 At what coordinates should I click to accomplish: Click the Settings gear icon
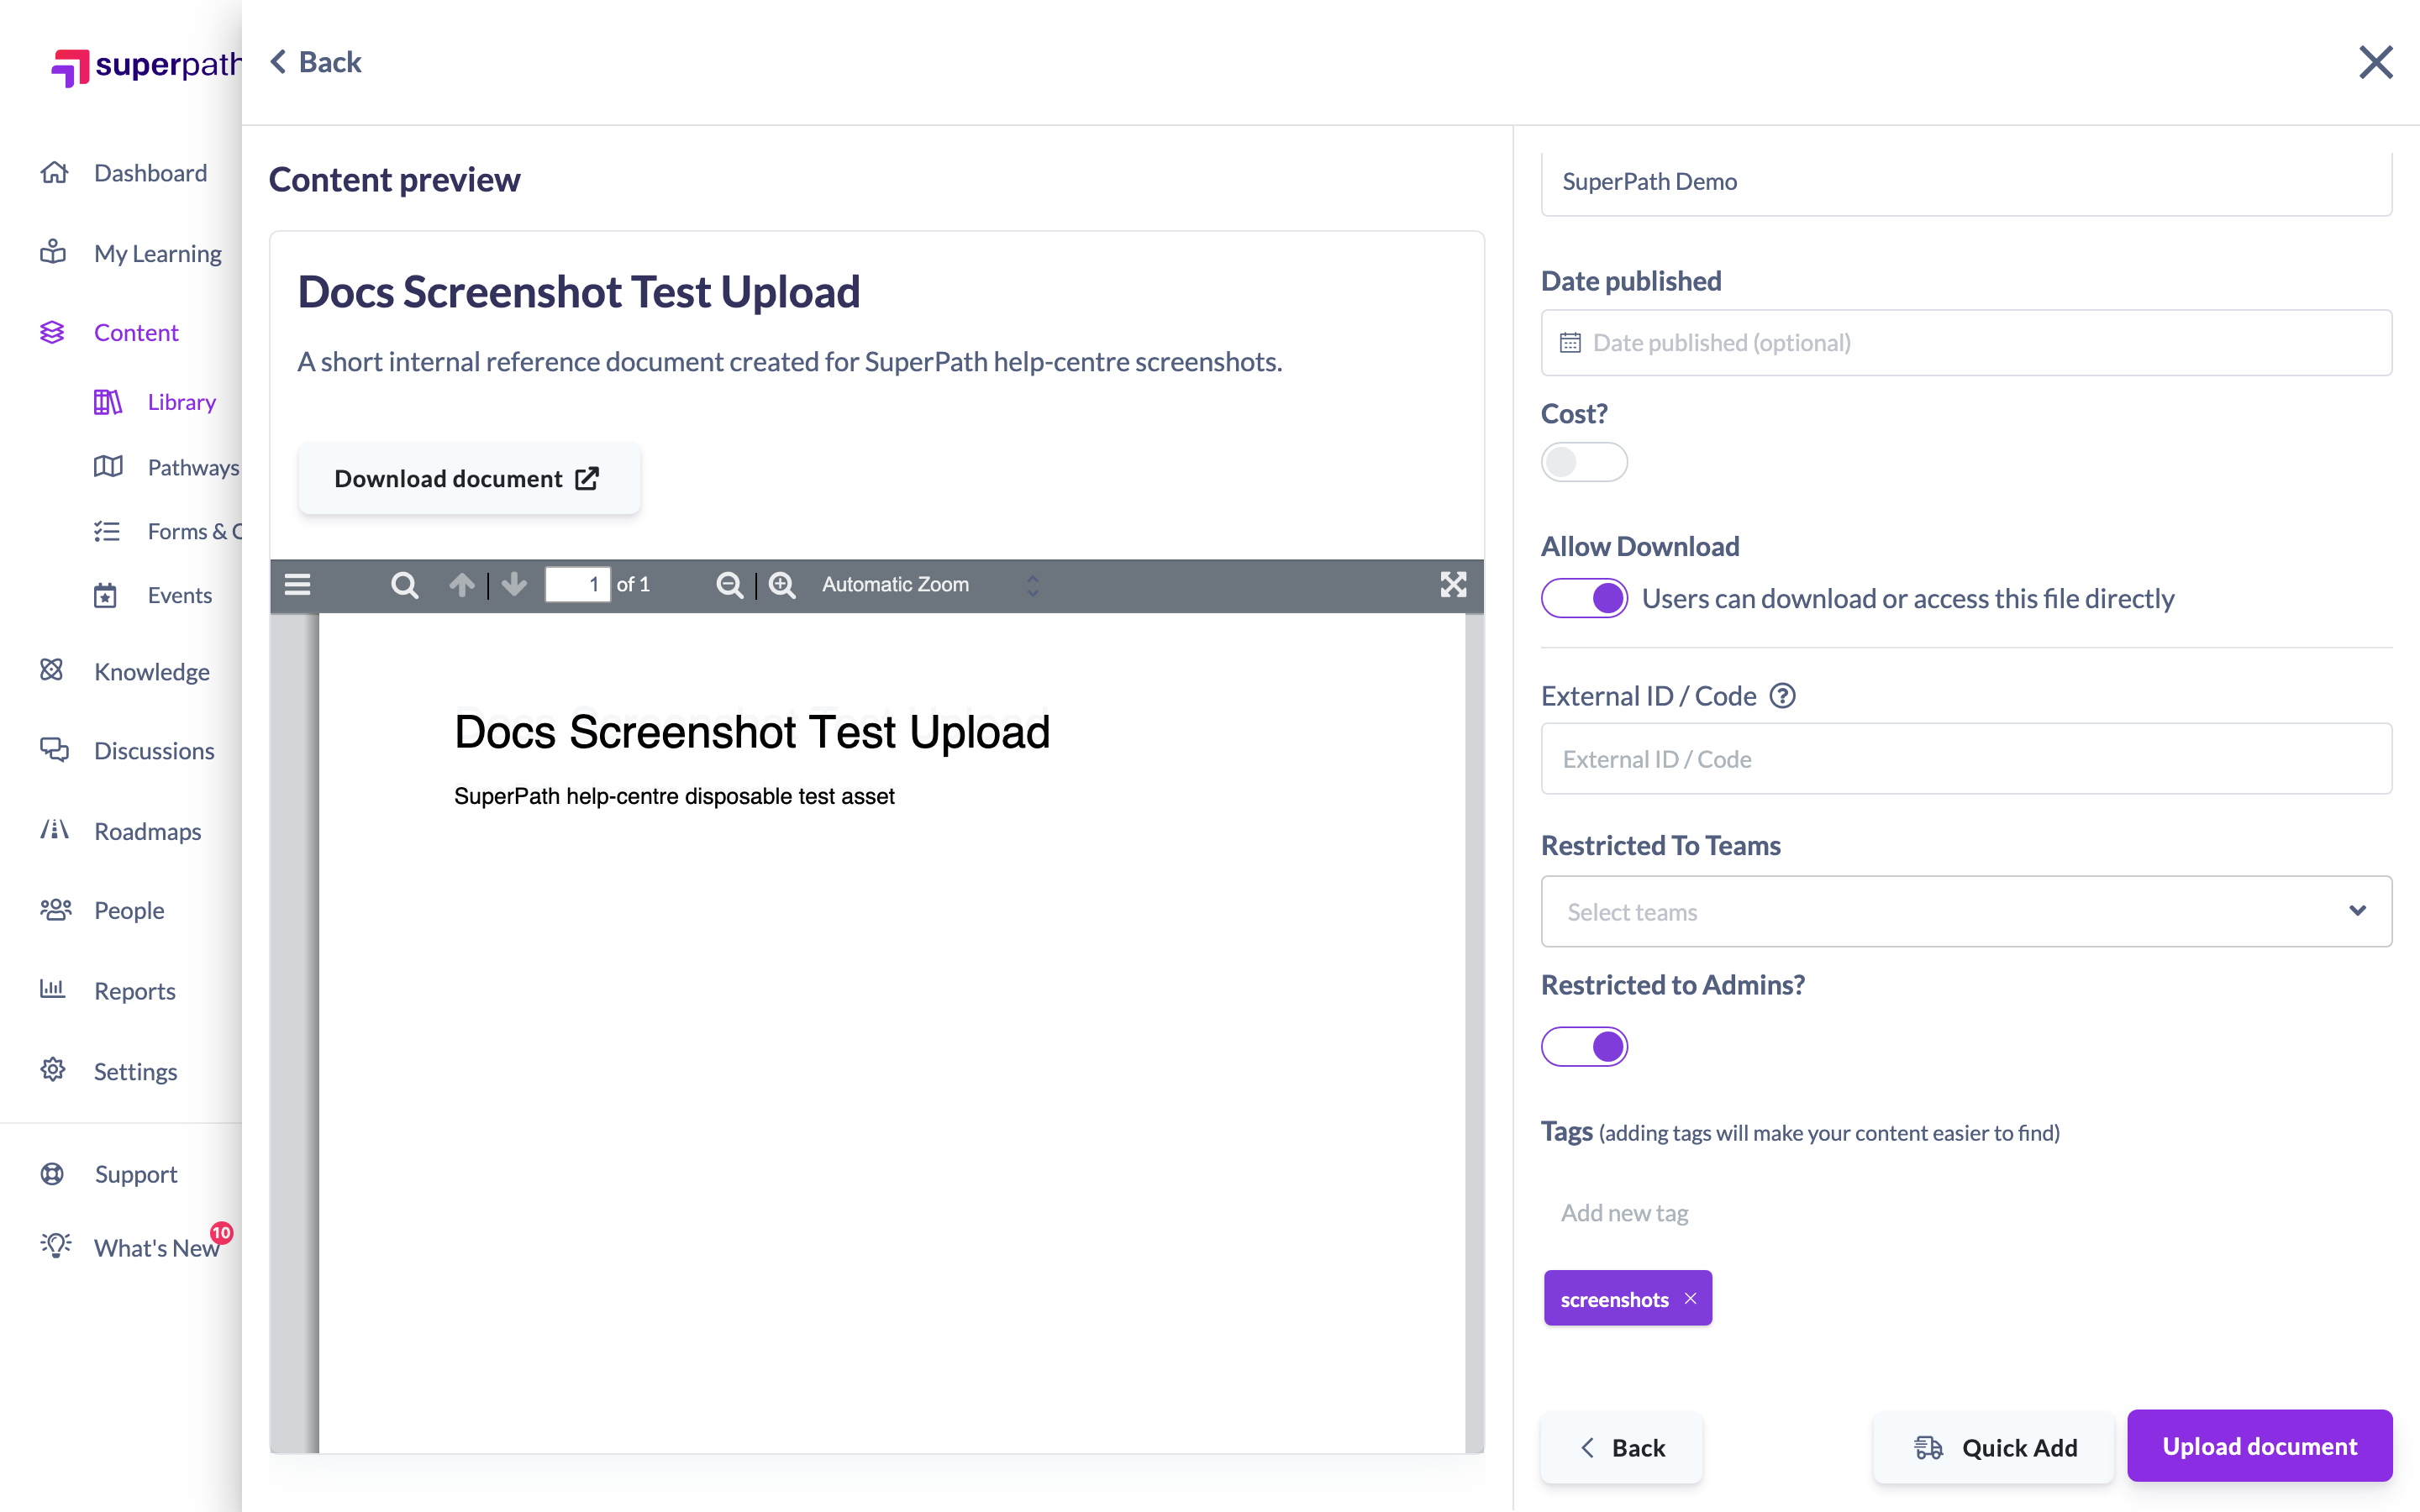pos(53,1070)
